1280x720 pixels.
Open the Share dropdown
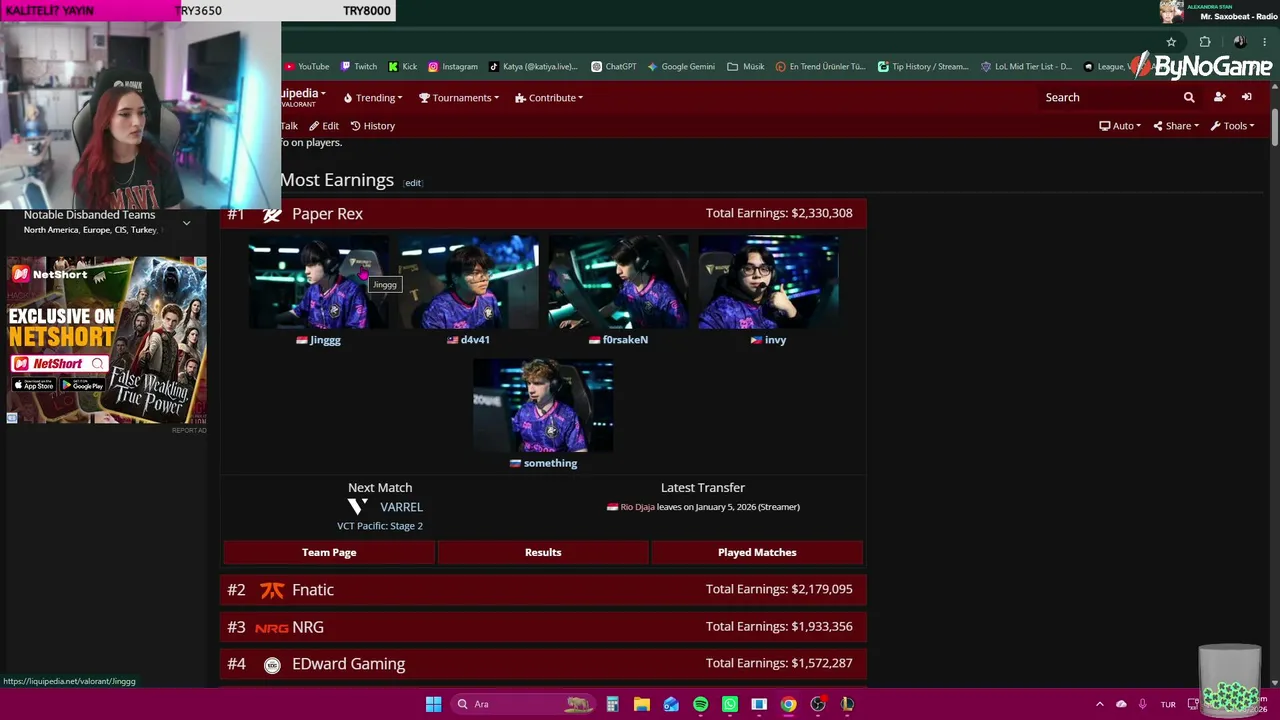1175,126
